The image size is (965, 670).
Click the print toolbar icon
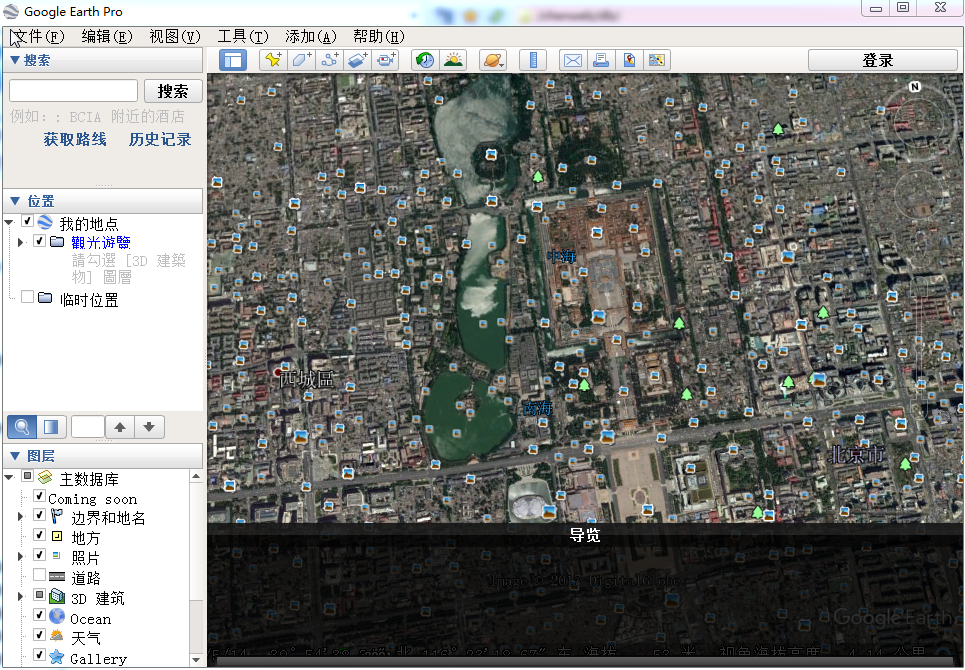point(601,60)
